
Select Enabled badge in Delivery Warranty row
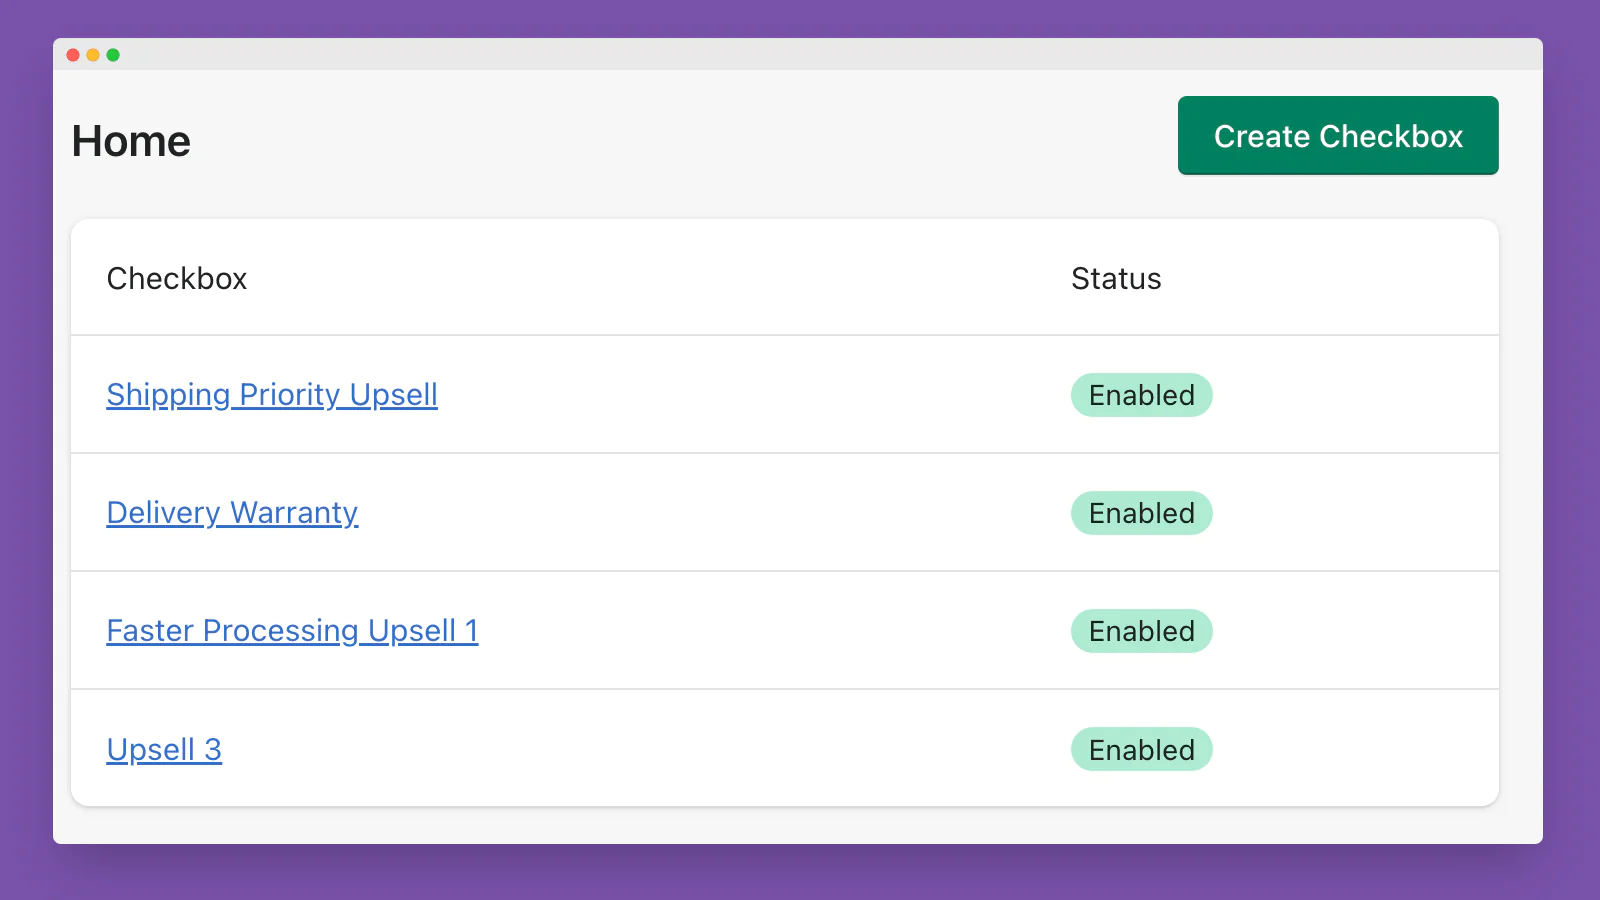point(1142,513)
